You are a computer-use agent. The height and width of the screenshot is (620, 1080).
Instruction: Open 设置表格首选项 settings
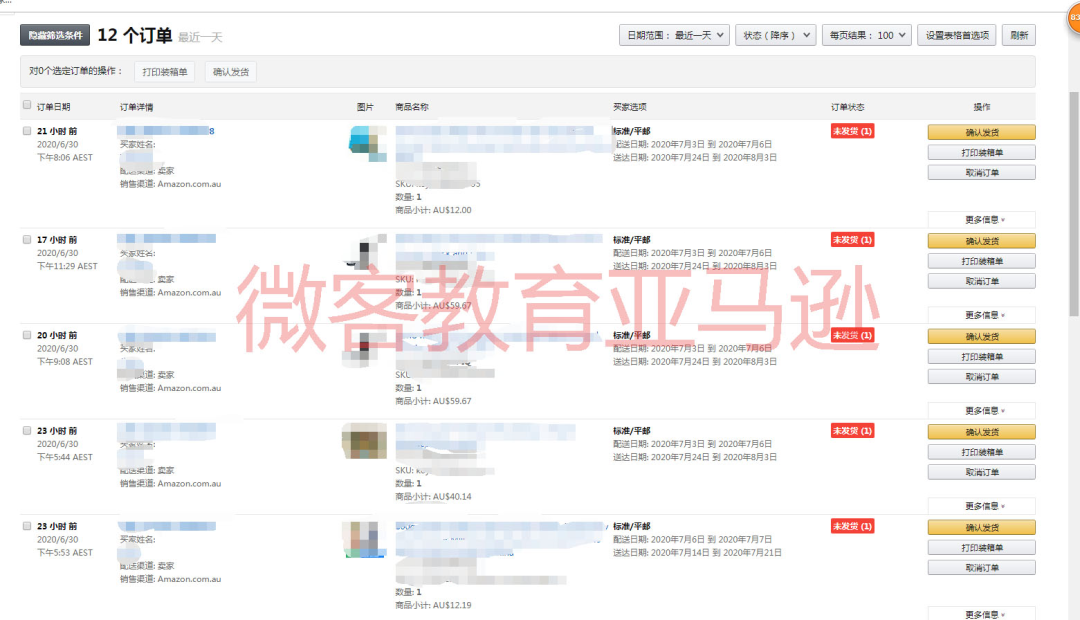(x=956, y=34)
